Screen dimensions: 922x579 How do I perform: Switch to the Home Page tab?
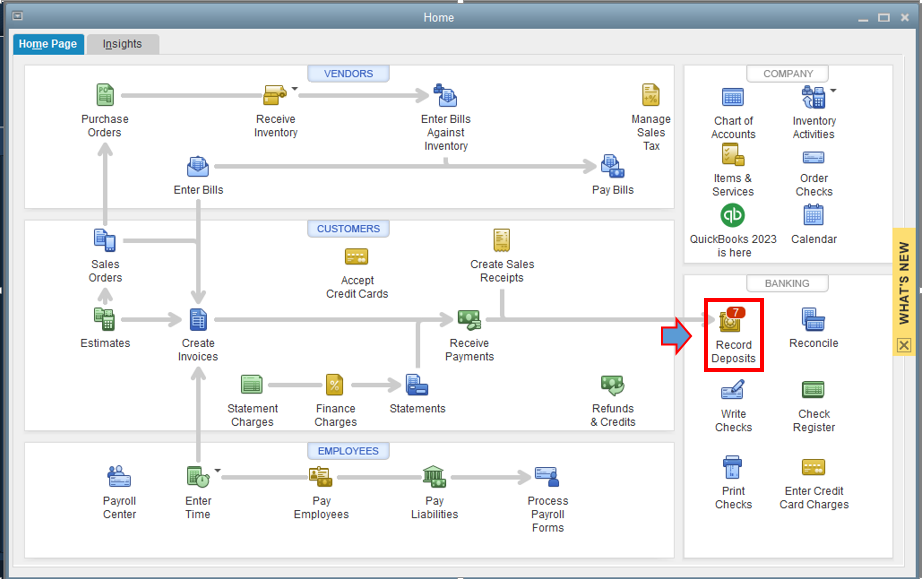[x=48, y=44]
